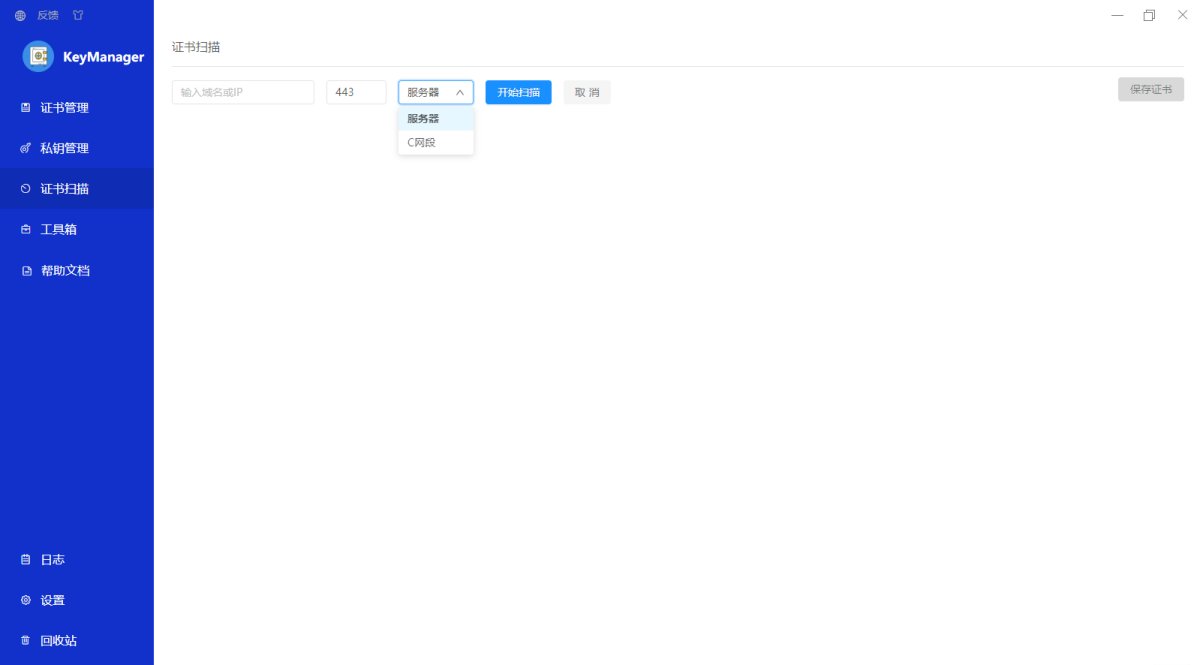This screenshot has height=665, width=1200.
Task: Select the C网段 dropdown option
Action: coord(422,143)
